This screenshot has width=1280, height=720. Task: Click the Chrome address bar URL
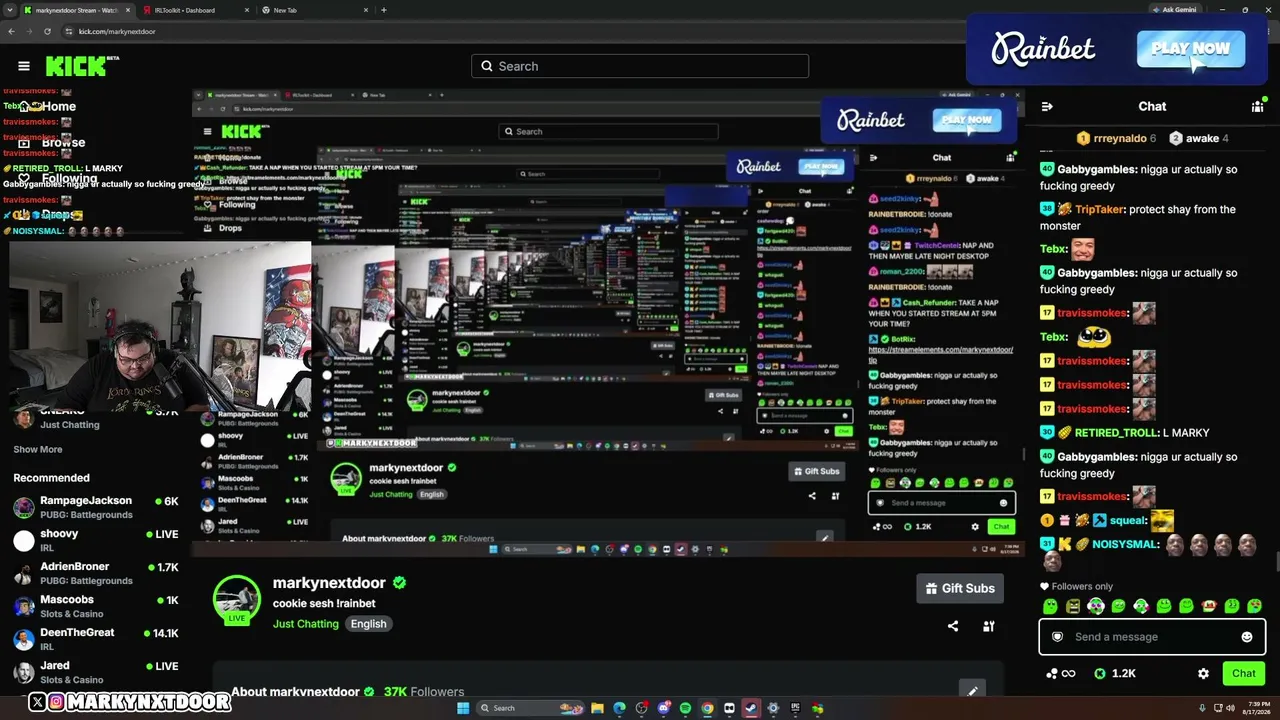(x=117, y=31)
